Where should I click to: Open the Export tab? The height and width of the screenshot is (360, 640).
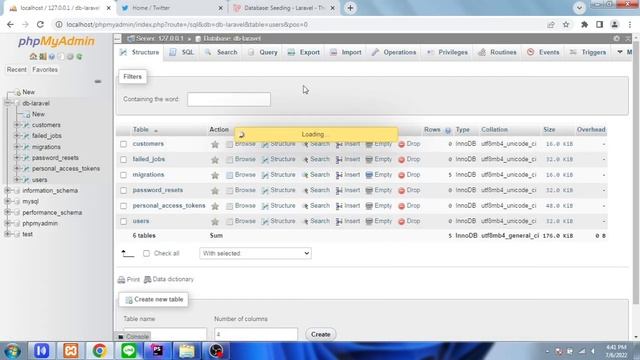(304, 52)
